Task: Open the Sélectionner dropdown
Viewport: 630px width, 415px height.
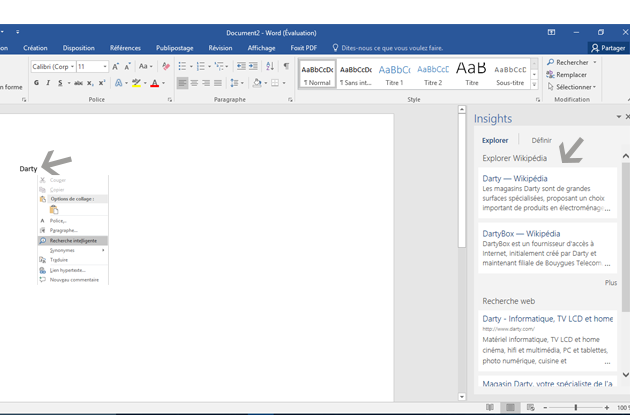Action: click(572, 87)
